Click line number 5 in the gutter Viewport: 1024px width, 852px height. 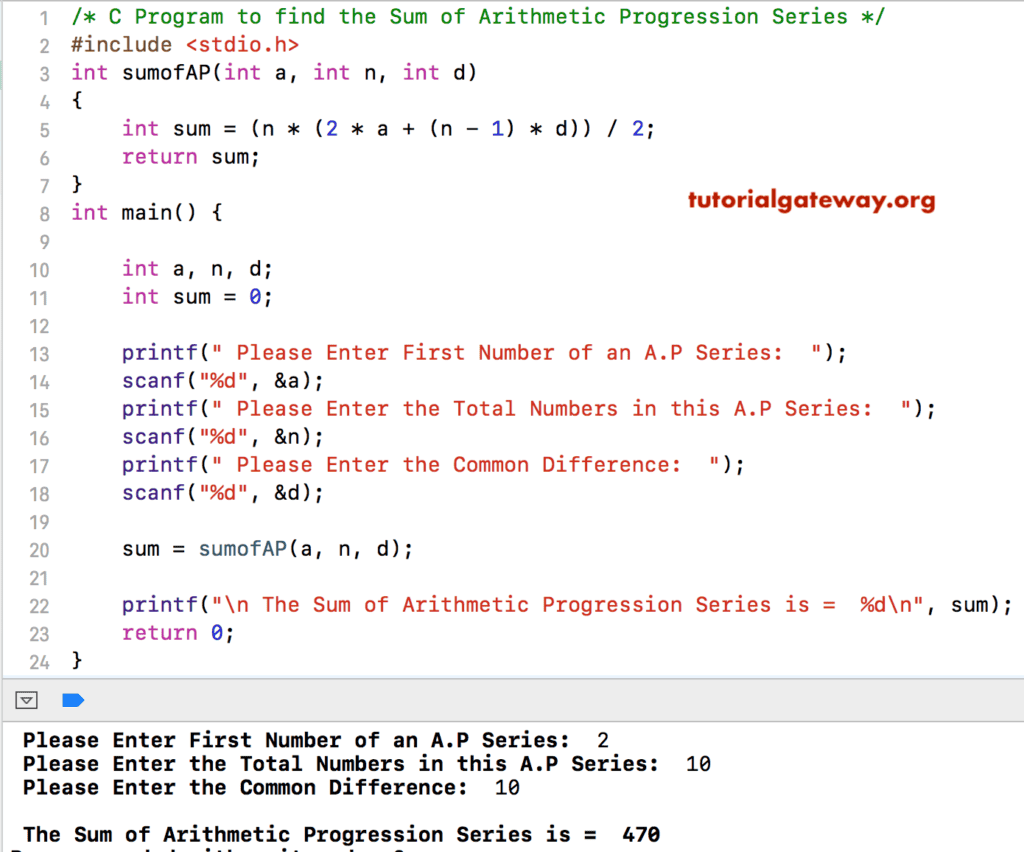point(44,128)
